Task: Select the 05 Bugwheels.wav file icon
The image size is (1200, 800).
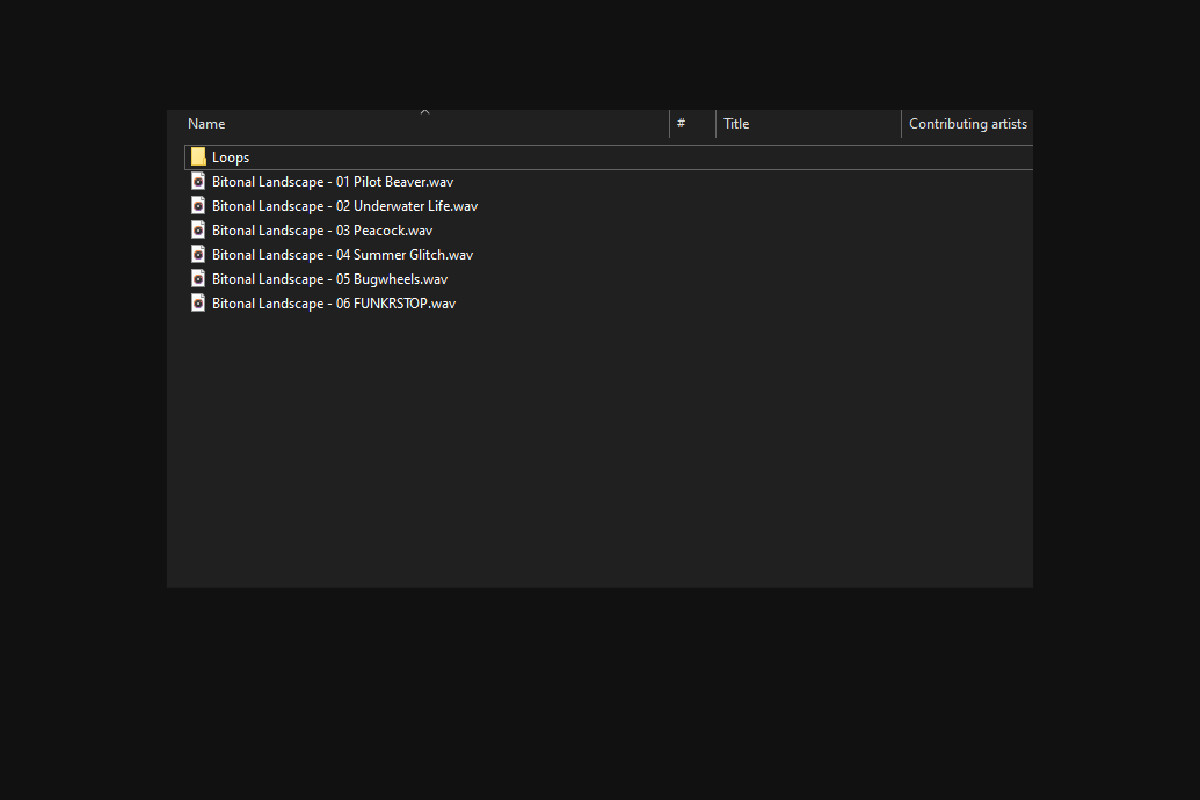Action: point(198,279)
